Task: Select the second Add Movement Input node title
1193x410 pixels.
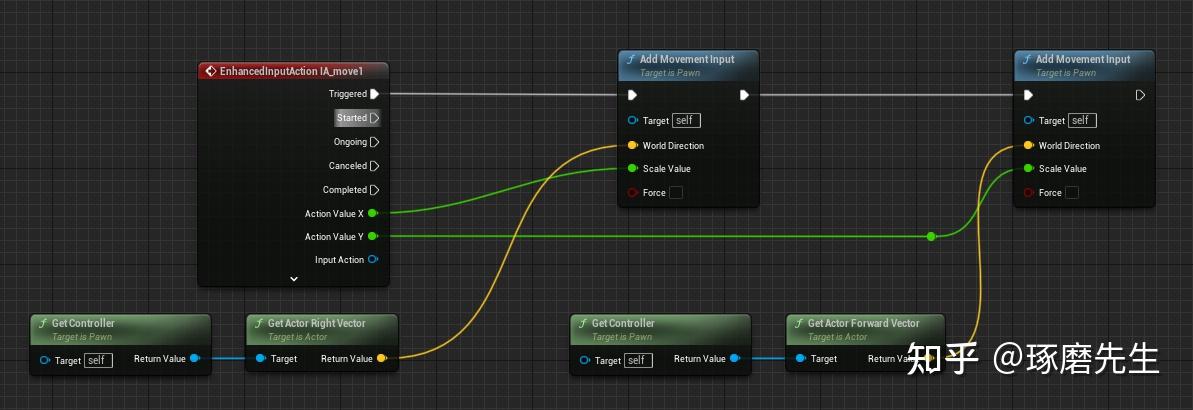Action: coord(1083,59)
